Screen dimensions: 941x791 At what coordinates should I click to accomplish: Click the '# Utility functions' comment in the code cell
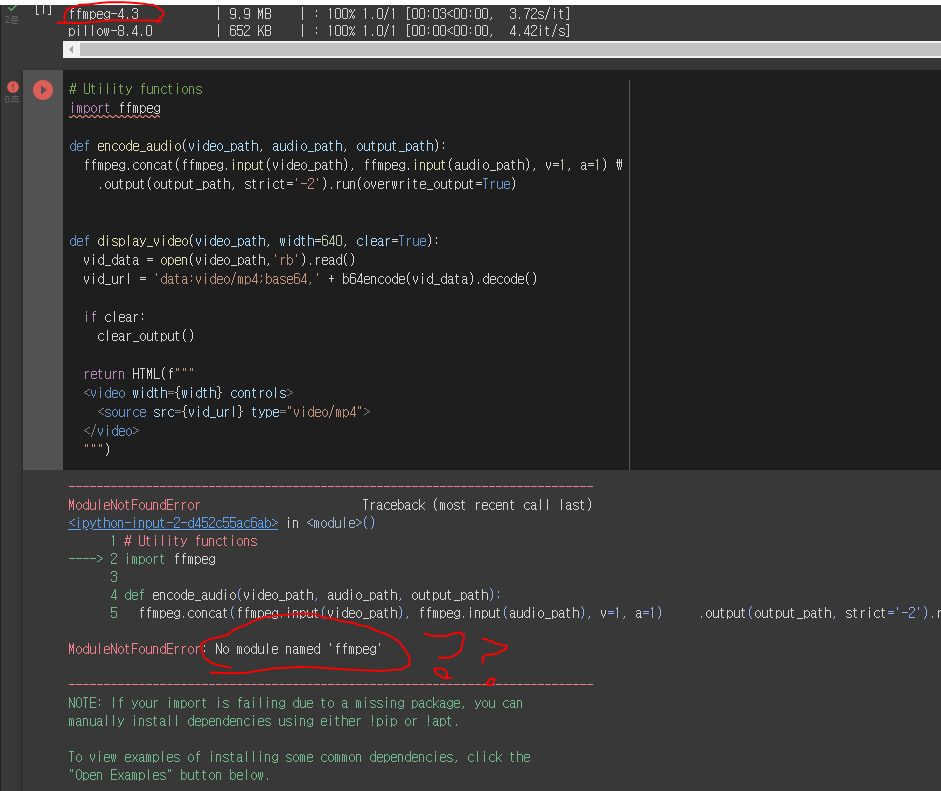click(x=136, y=89)
